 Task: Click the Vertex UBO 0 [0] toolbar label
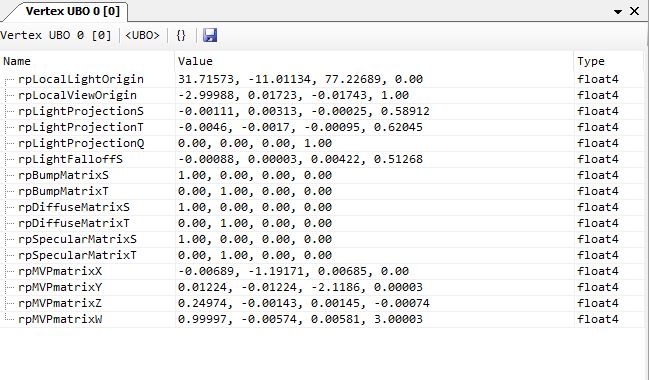tap(56, 35)
